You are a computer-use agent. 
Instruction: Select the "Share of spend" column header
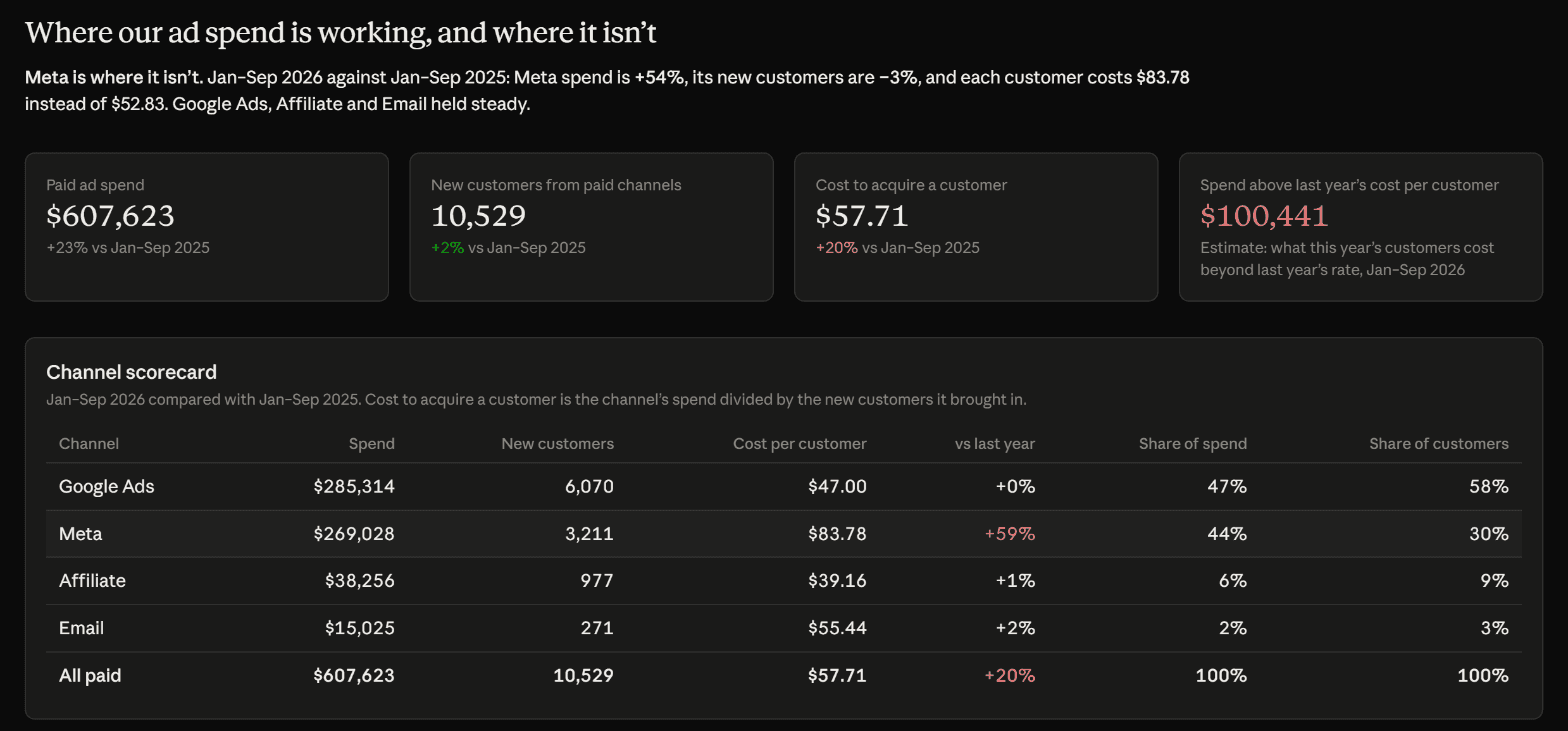pos(1193,444)
